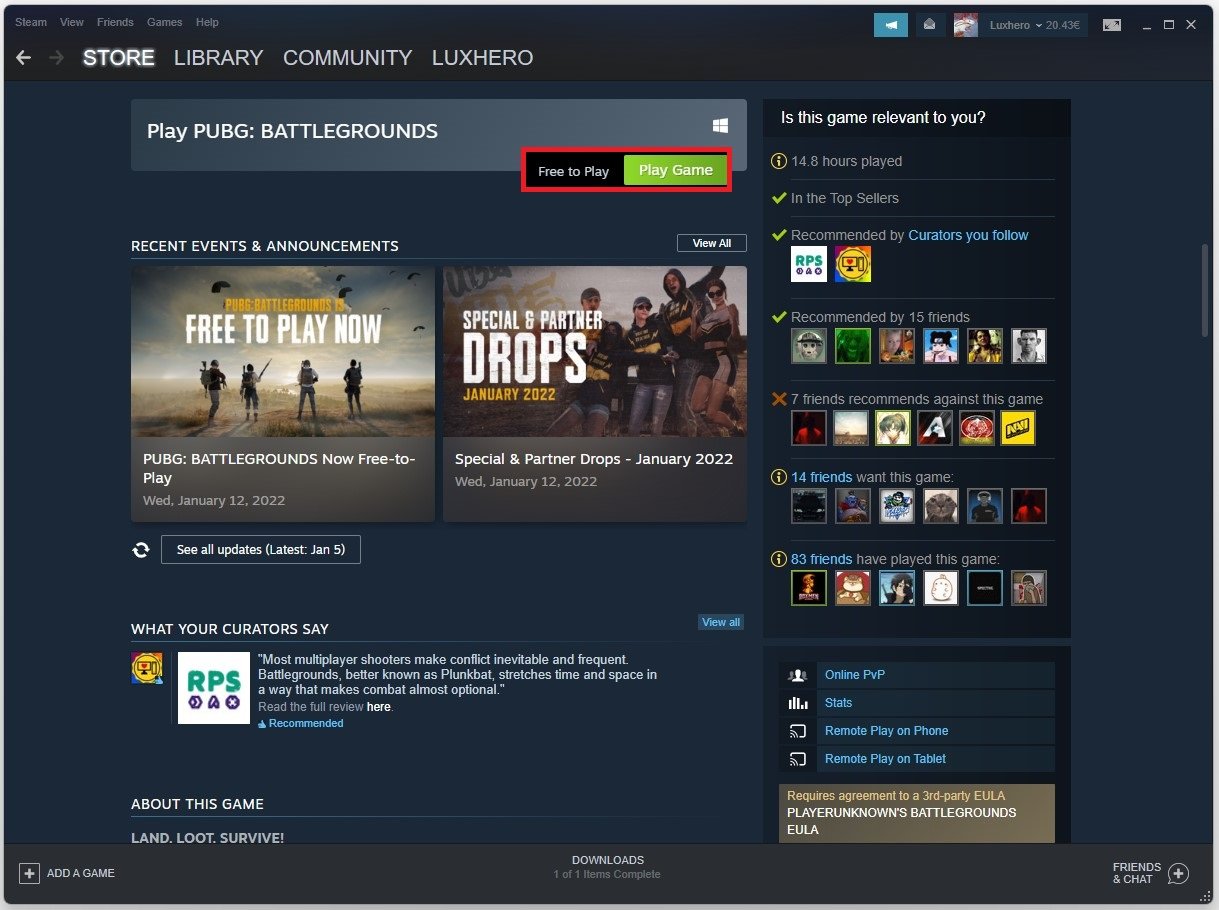The width and height of the screenshot is (1219, 910).
Task: Open the Luxhero account dropdown
Action: click(x=1015, y=25)
